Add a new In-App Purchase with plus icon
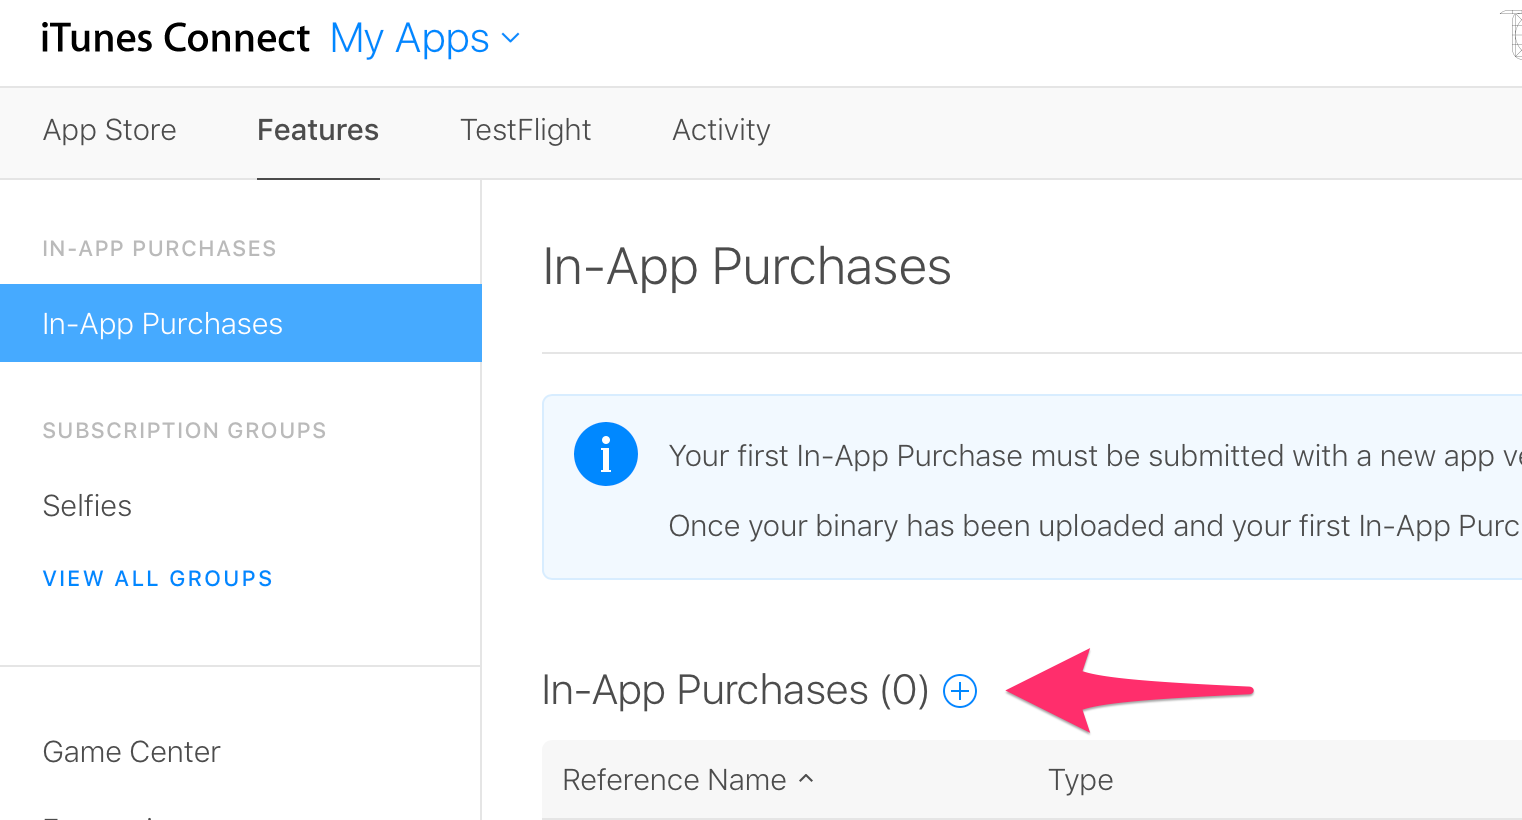The width and height of the screenshot is (1522, 820). (960, 691)
